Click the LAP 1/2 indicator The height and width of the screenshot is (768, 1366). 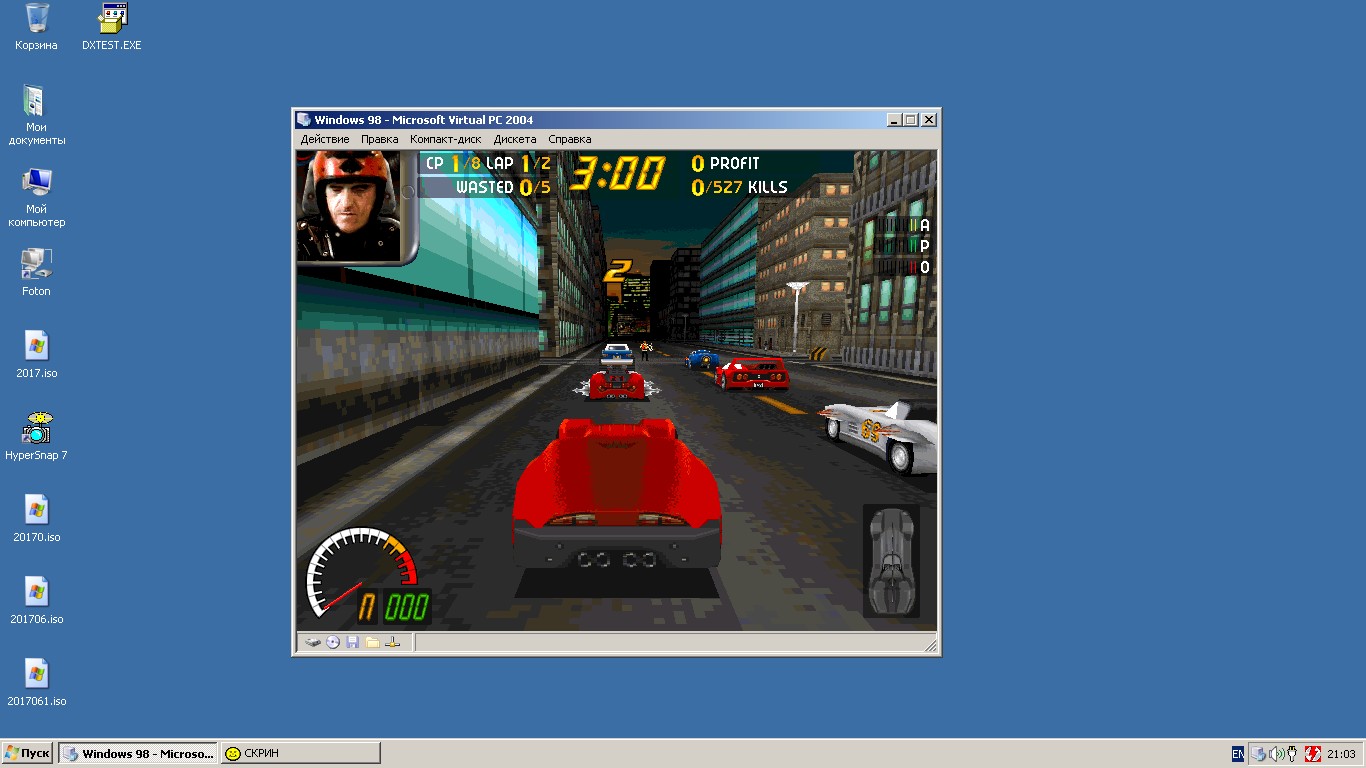(518, 163)
